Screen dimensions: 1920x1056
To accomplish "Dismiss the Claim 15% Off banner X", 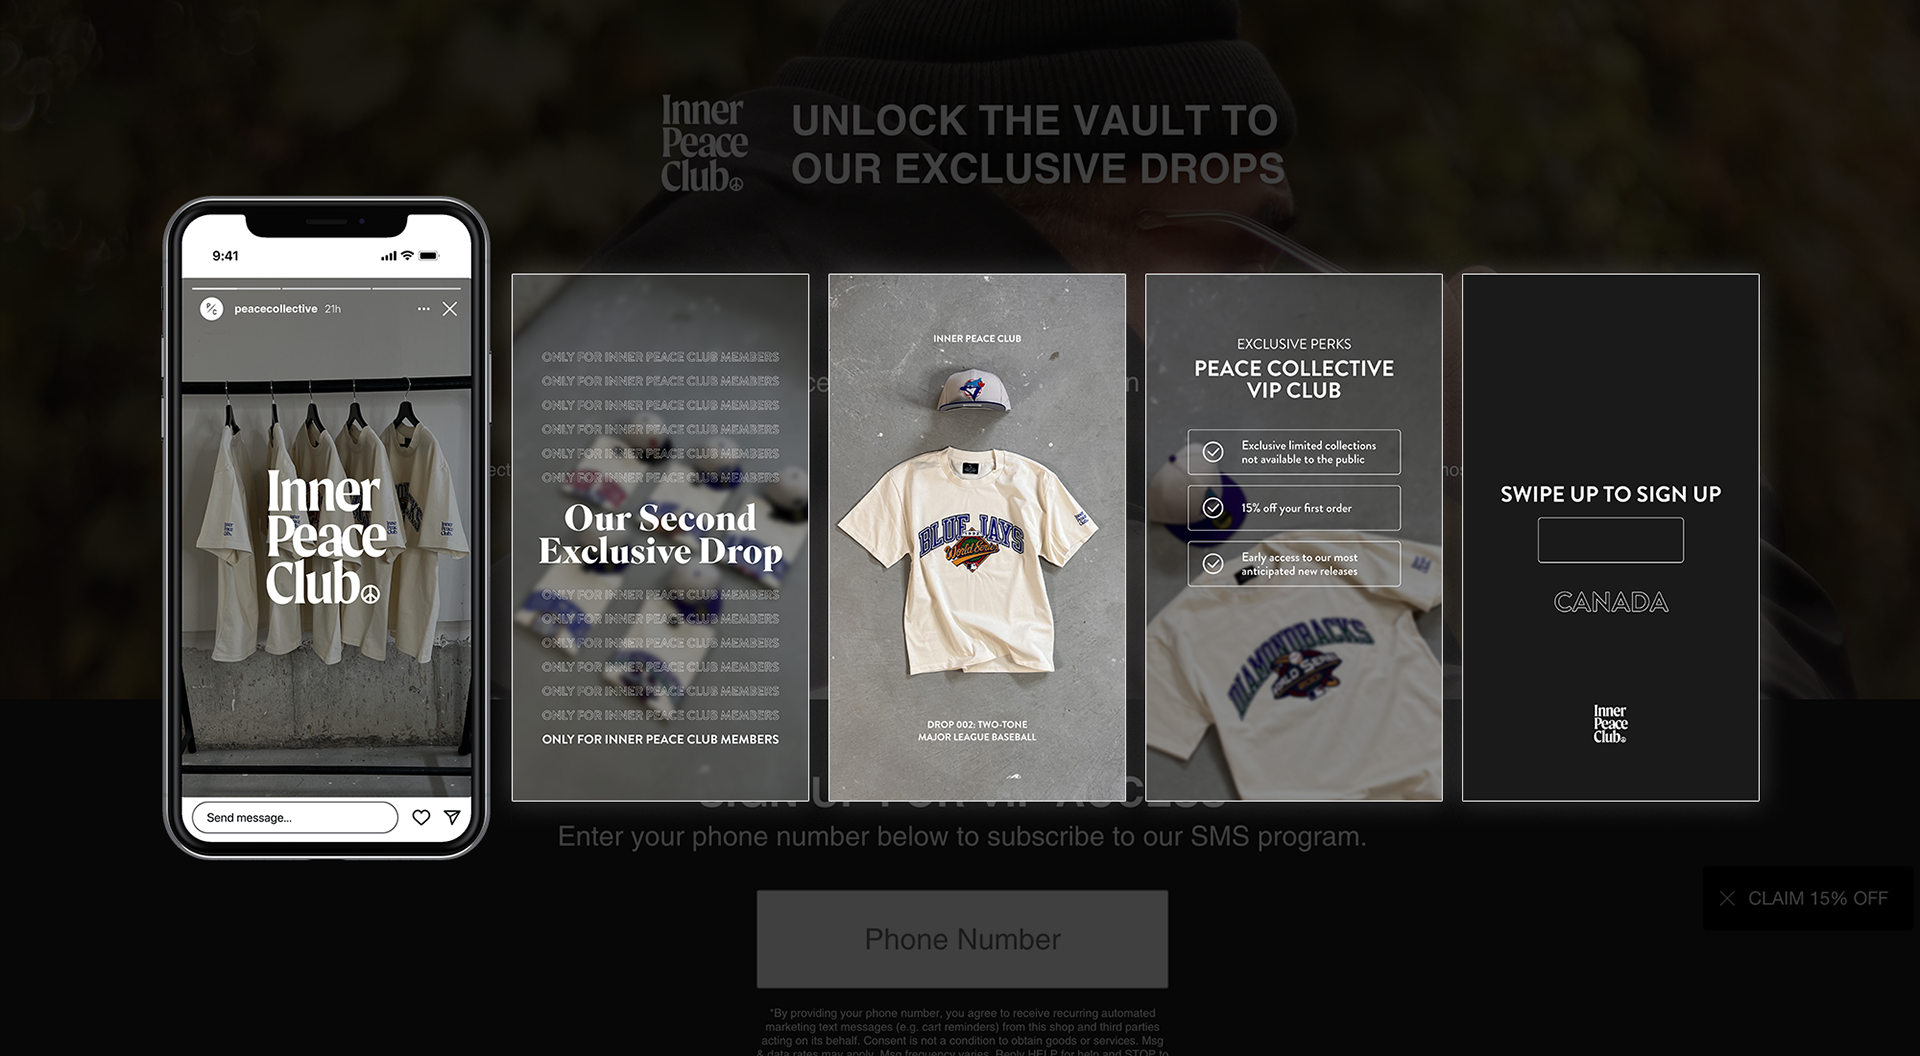I will click(x=1727, y=898).
